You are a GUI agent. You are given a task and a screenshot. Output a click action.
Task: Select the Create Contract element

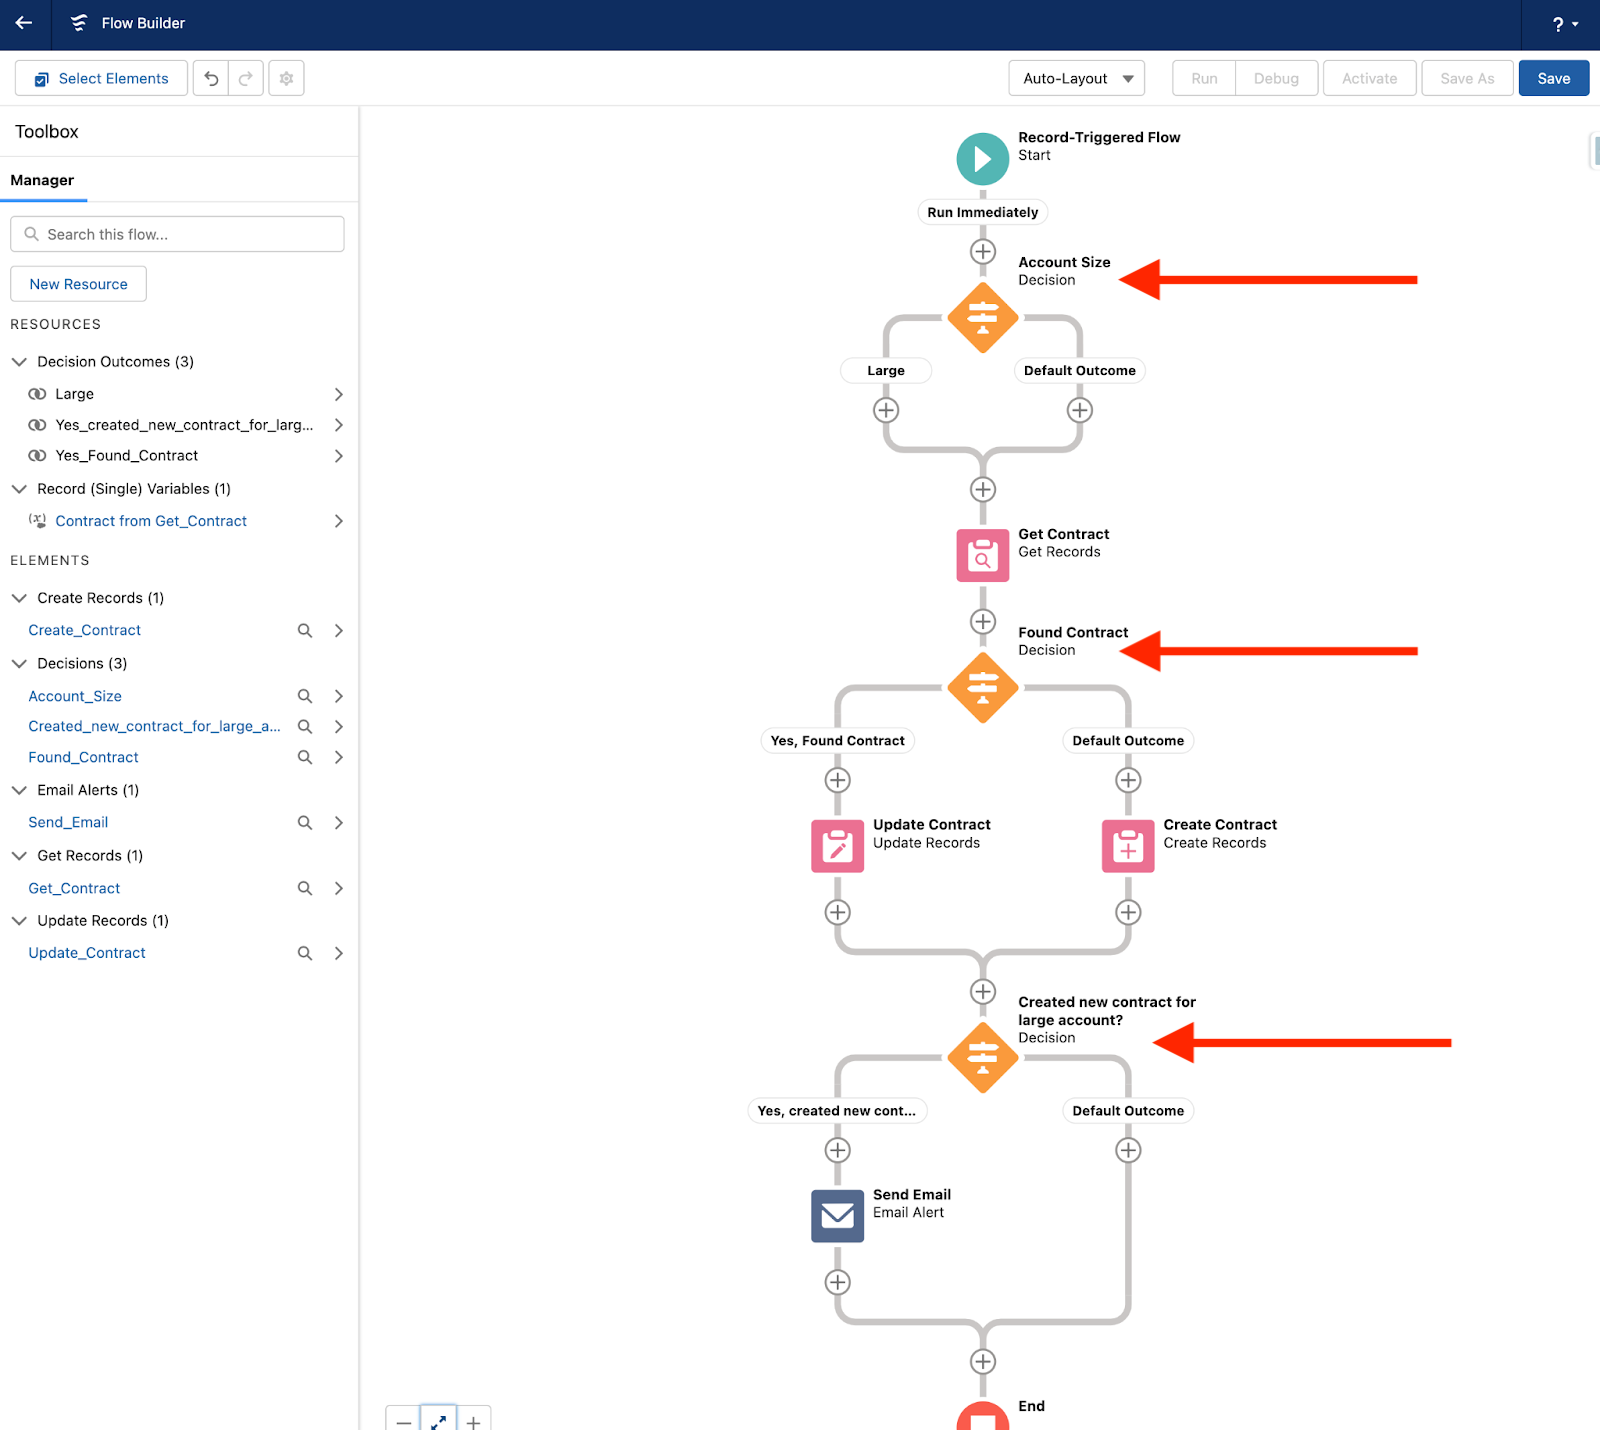pos(1127,845)
